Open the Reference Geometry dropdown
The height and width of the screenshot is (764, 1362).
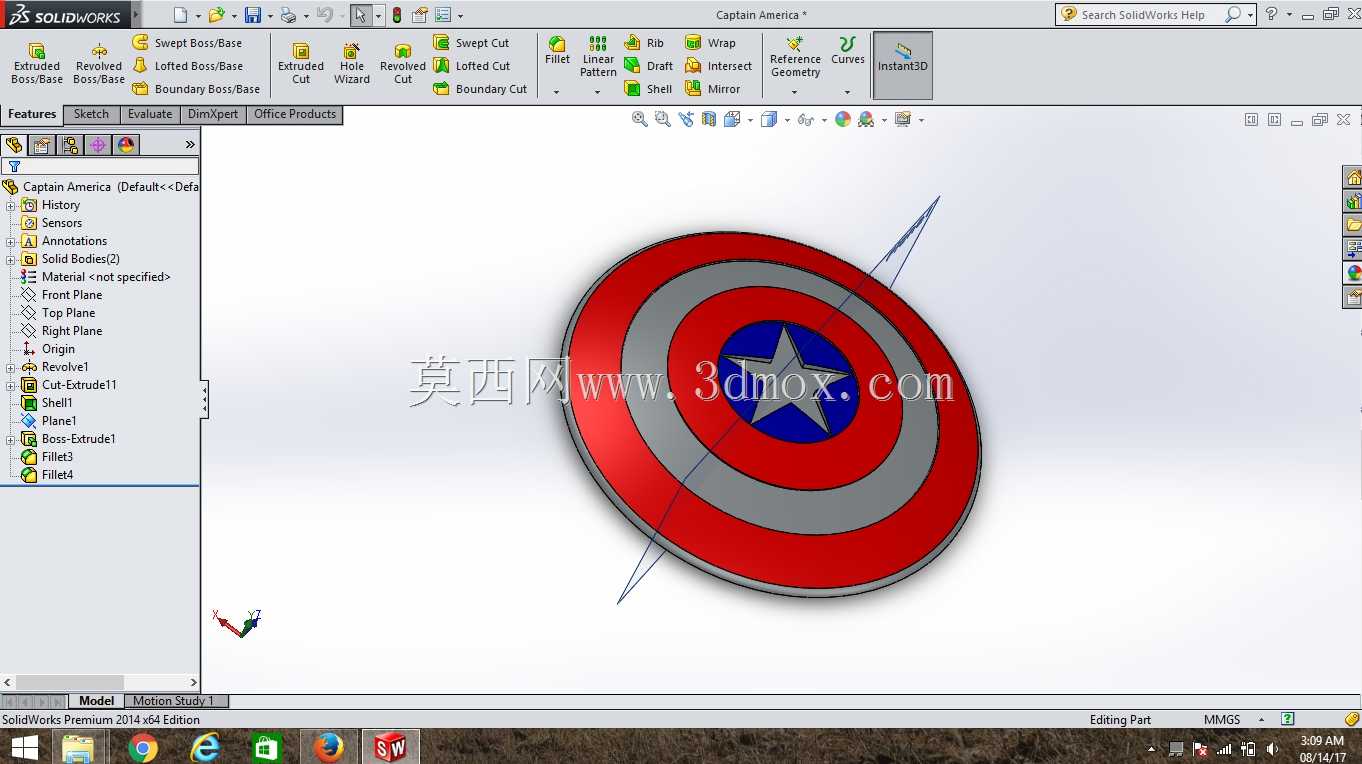795,93
